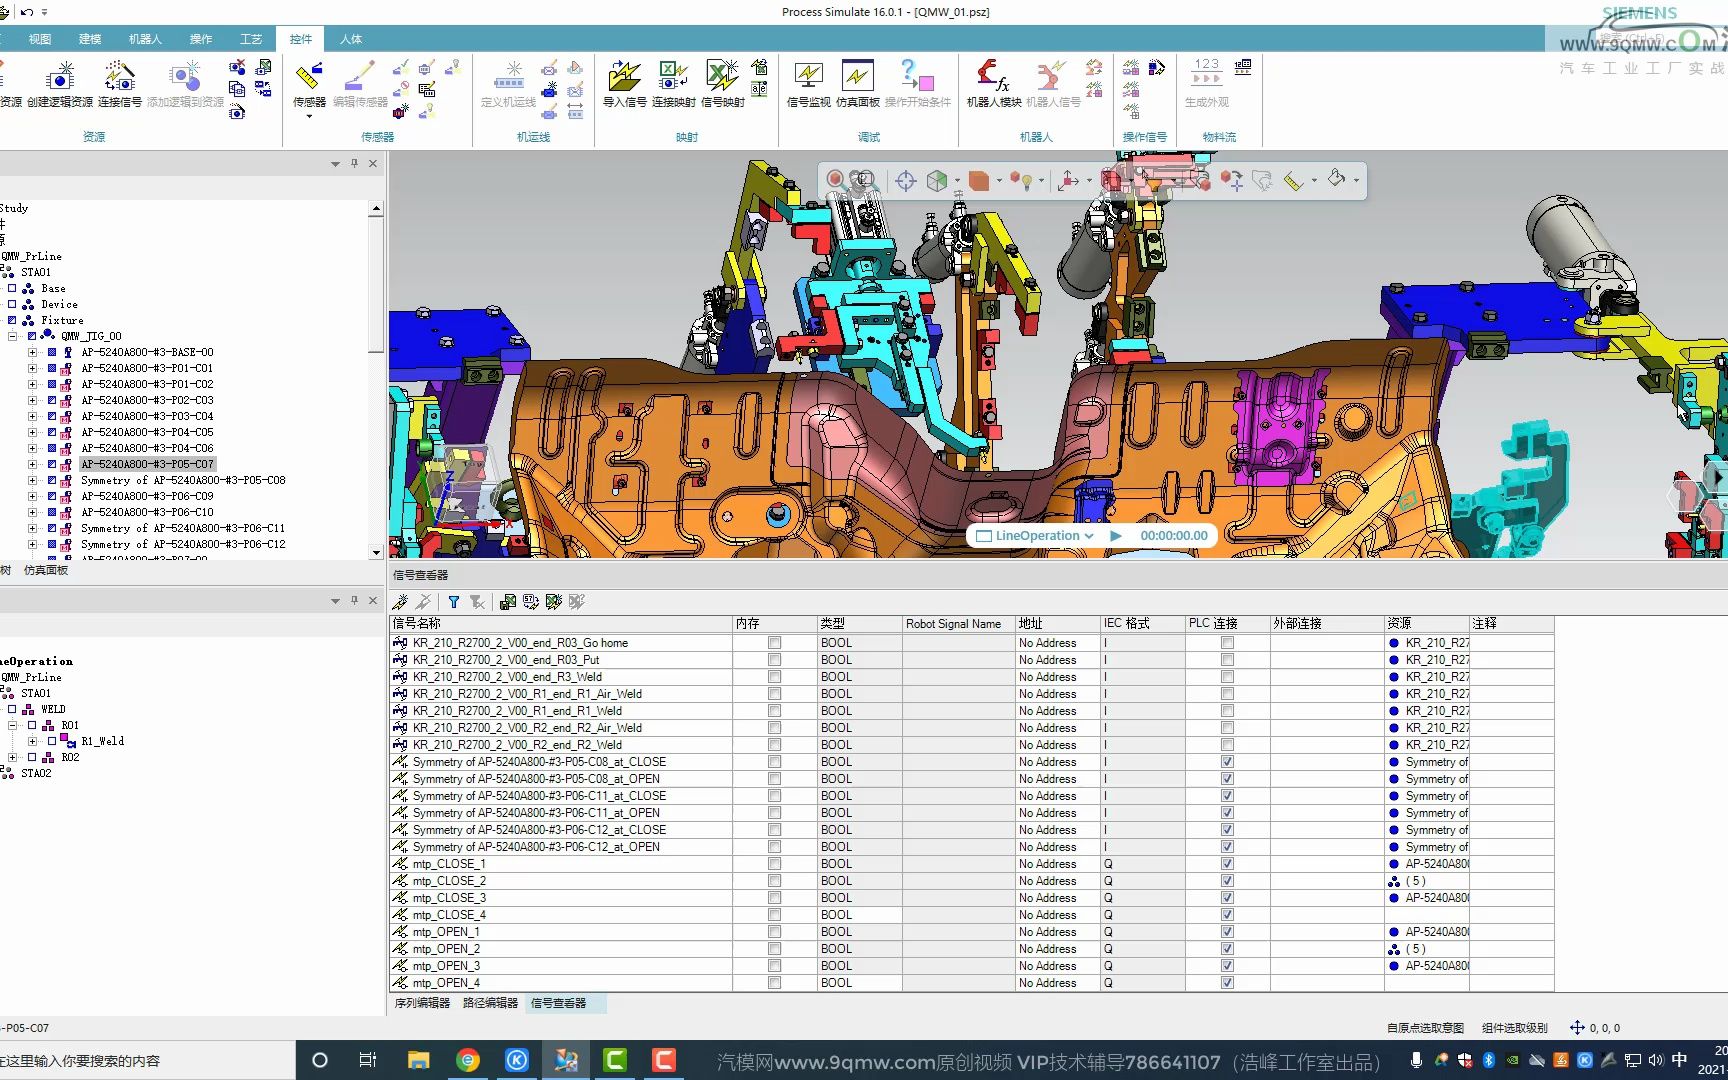Click the 连接映射 icon
The height and width of the screenshot is (1080, 1728).
(x=673, y=77)
